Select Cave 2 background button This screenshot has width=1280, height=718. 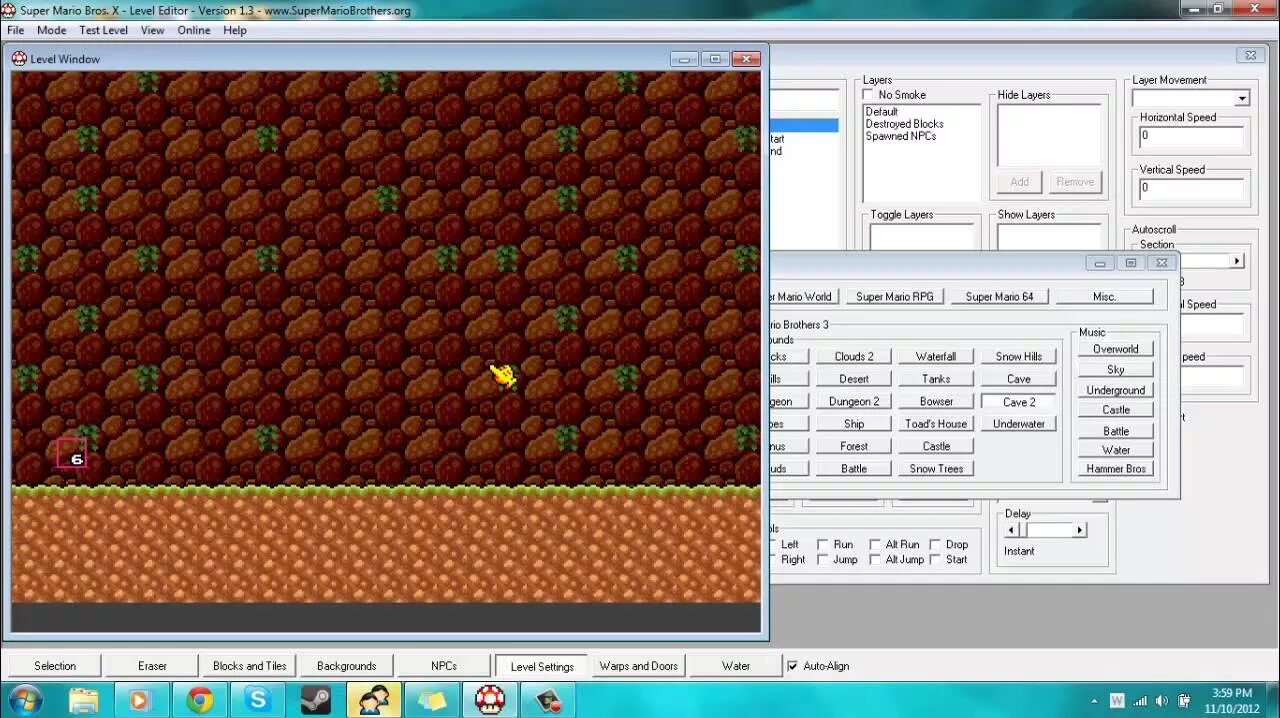coord(1019,402)
